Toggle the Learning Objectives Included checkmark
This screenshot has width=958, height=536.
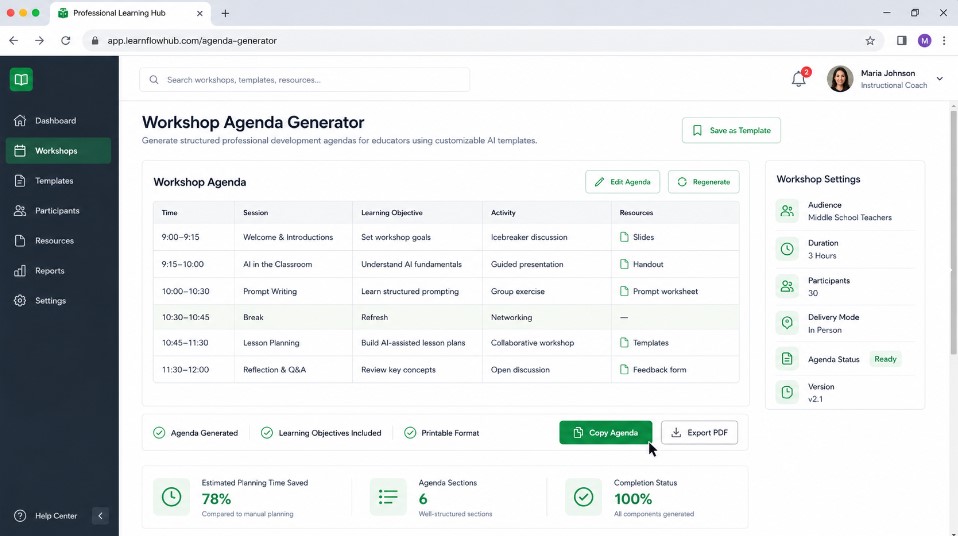click(x=267, y=433)
